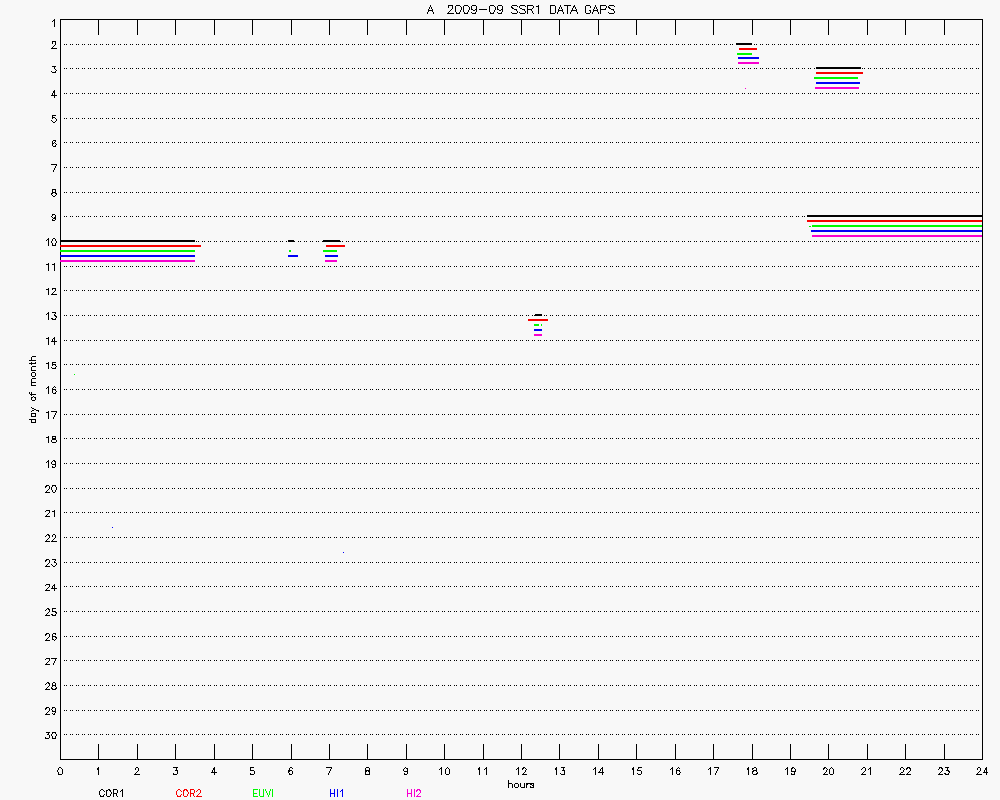
Task: Select the magenta HI2 legend label
Action: click(413, 793)
